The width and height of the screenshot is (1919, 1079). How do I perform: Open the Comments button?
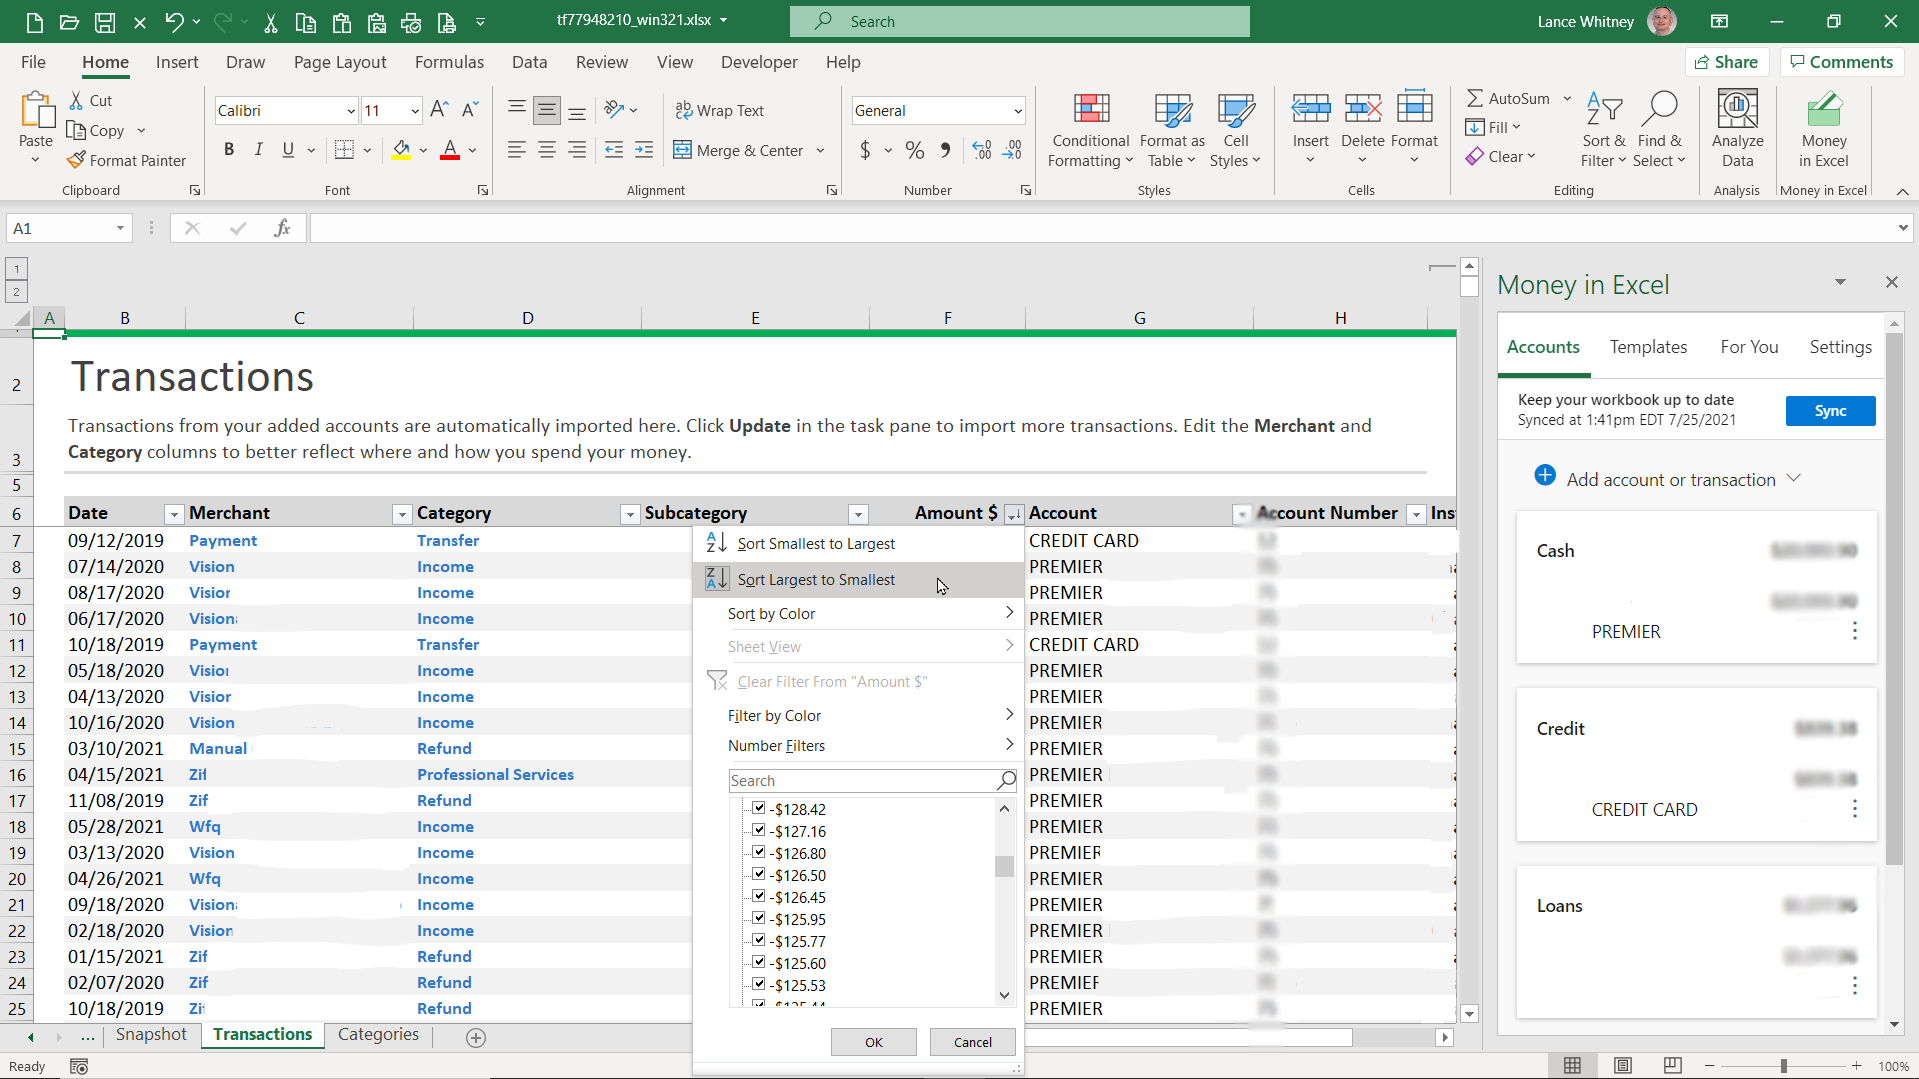(1842, 62)
